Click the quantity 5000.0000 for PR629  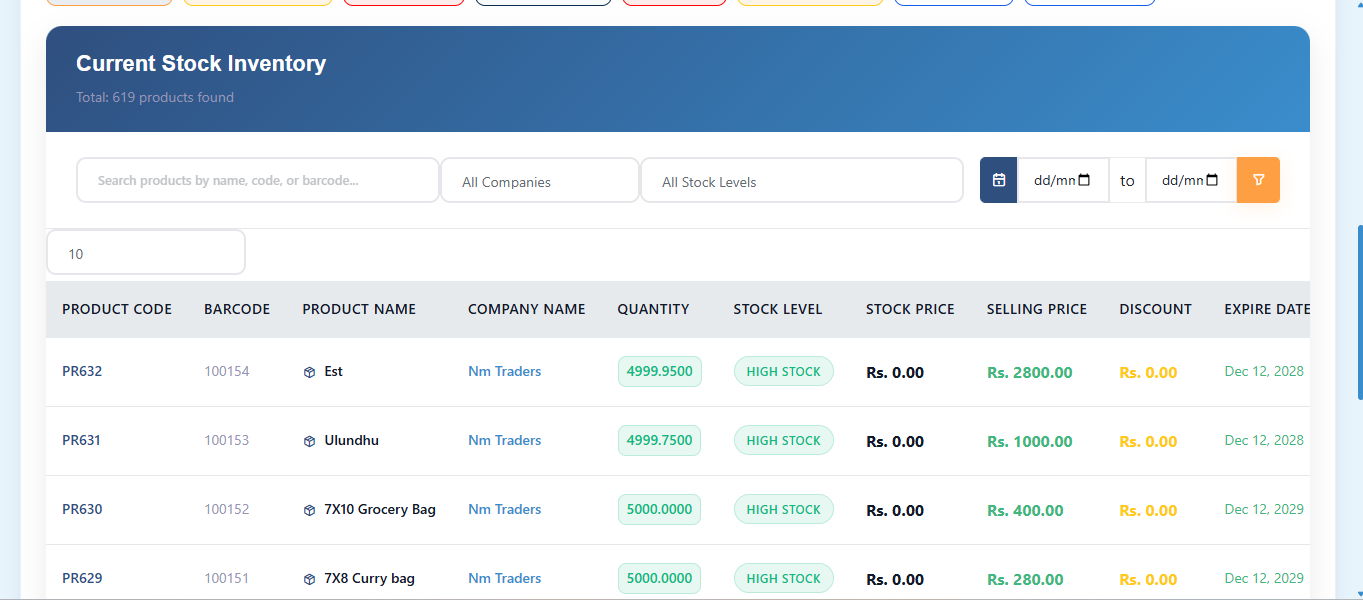660,578
